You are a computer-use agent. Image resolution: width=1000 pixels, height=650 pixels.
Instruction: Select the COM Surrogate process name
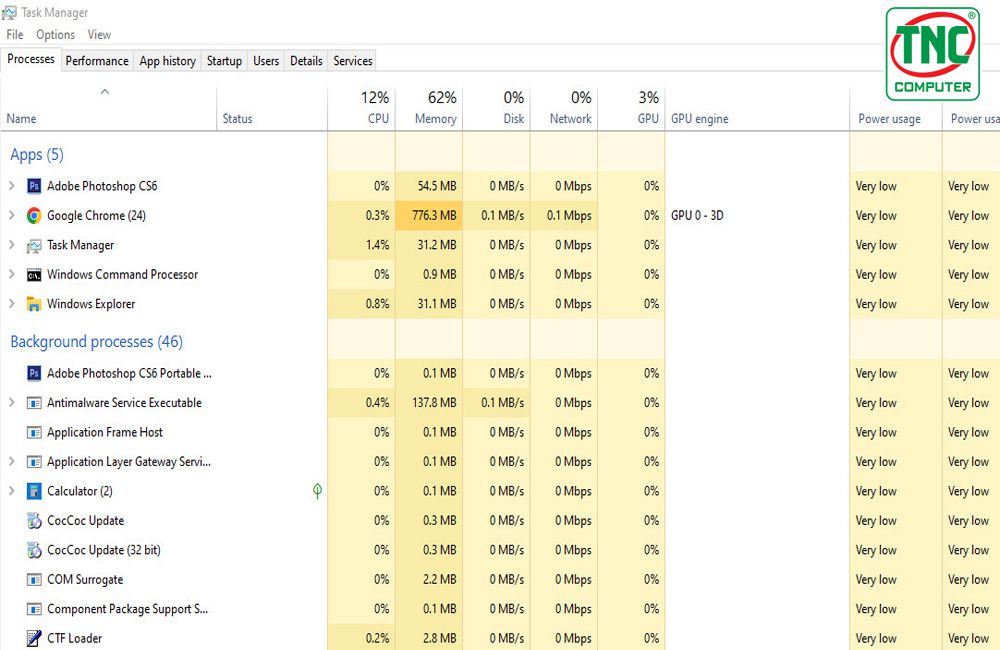[85, 580]
